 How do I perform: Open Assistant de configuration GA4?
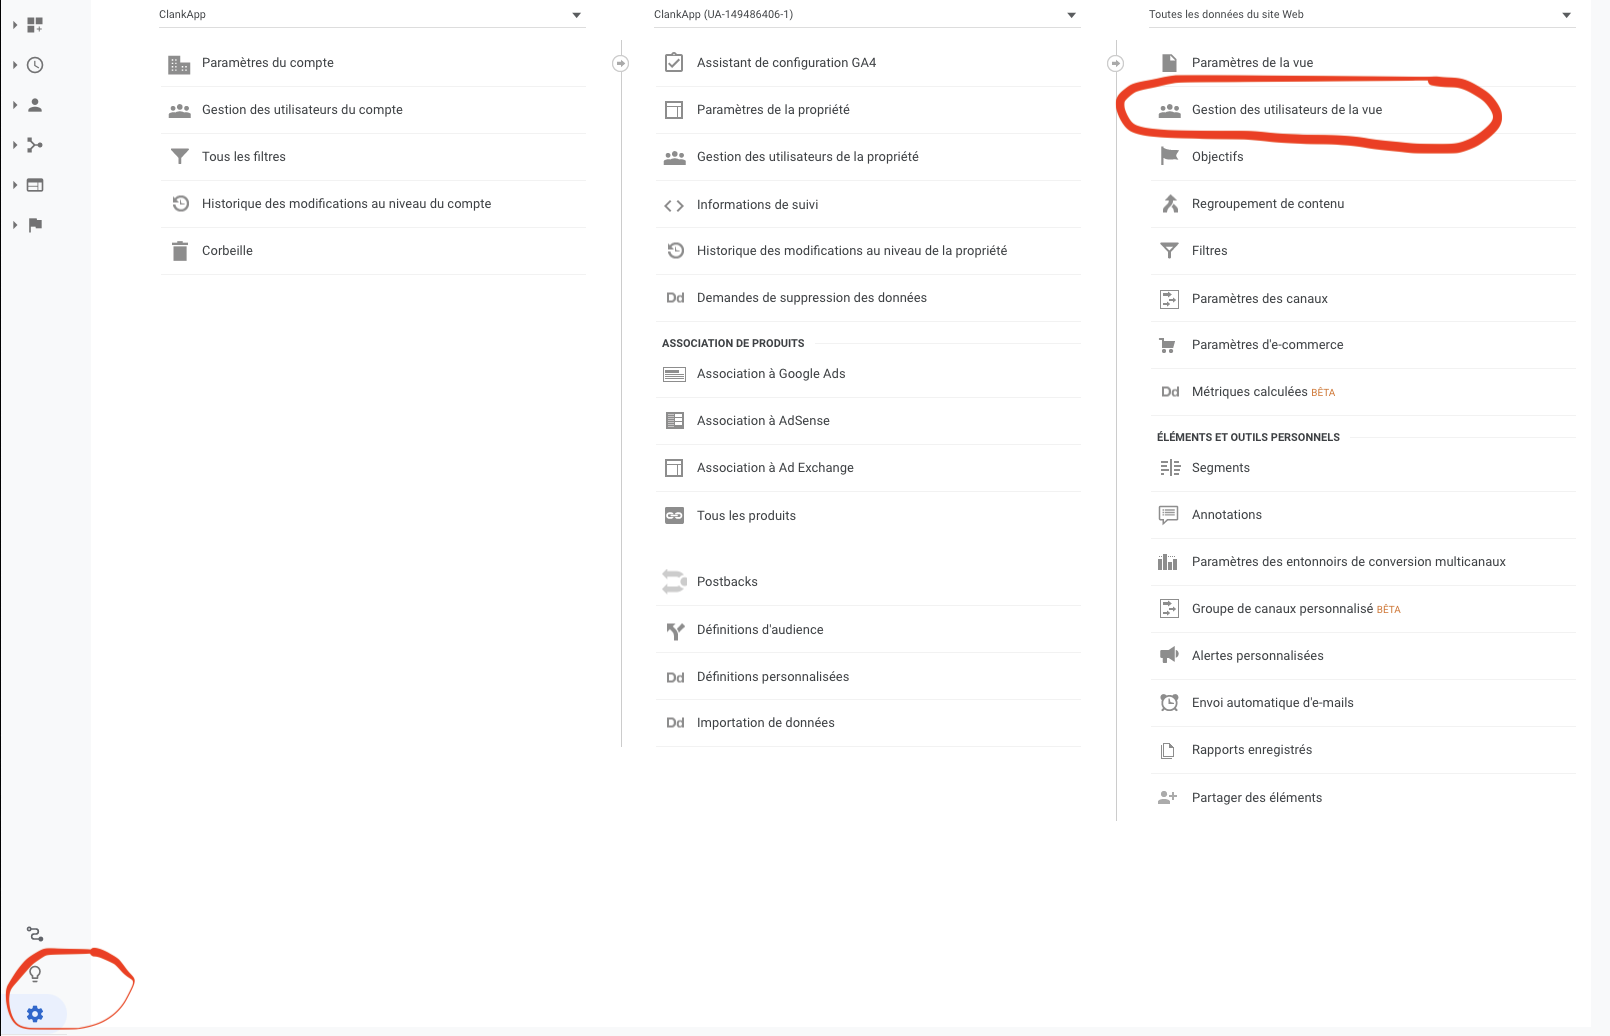click(786, 63)
